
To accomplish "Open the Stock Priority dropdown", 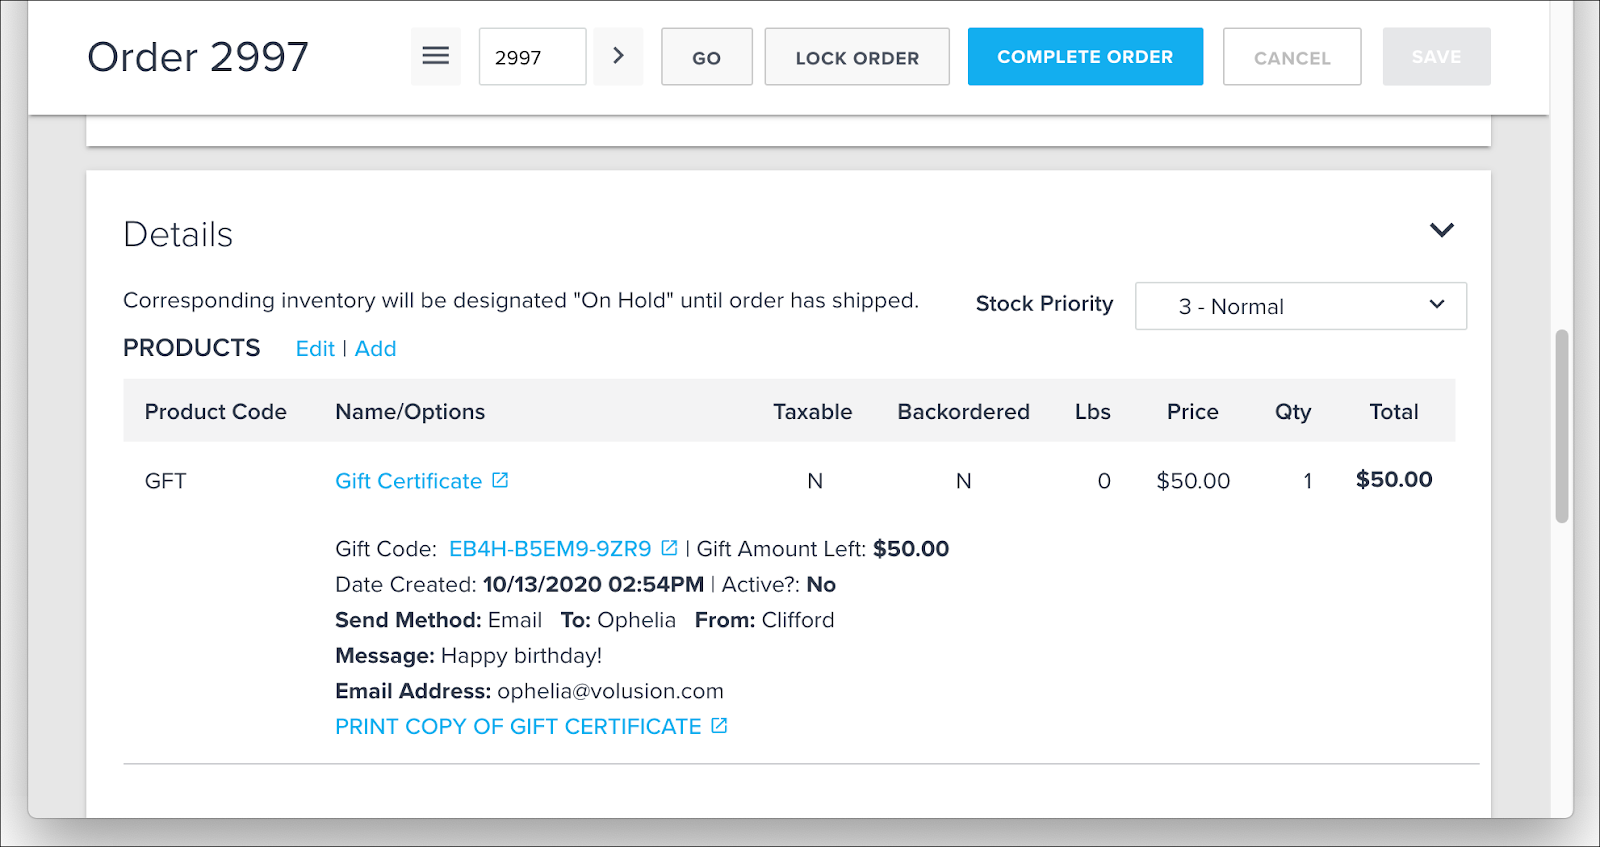I will pyautogui.click(x=1300, y=306).
